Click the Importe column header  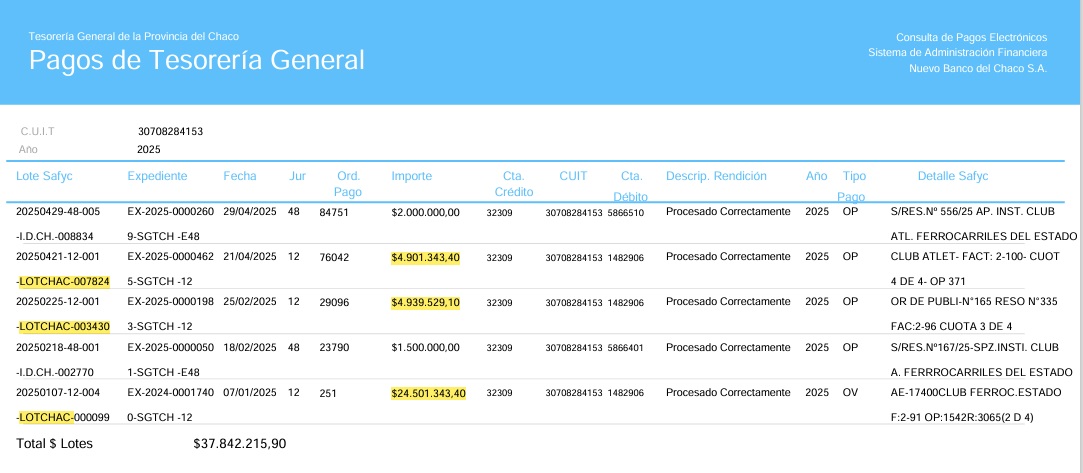[412, 176]
